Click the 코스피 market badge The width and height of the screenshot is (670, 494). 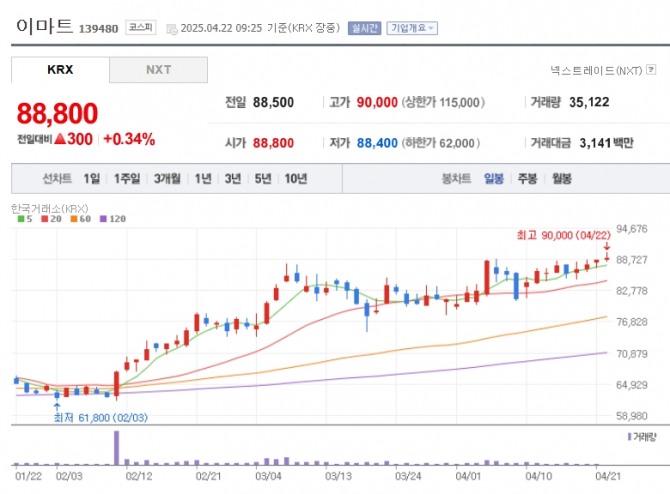pyautogui.click(x=139, y=28)
